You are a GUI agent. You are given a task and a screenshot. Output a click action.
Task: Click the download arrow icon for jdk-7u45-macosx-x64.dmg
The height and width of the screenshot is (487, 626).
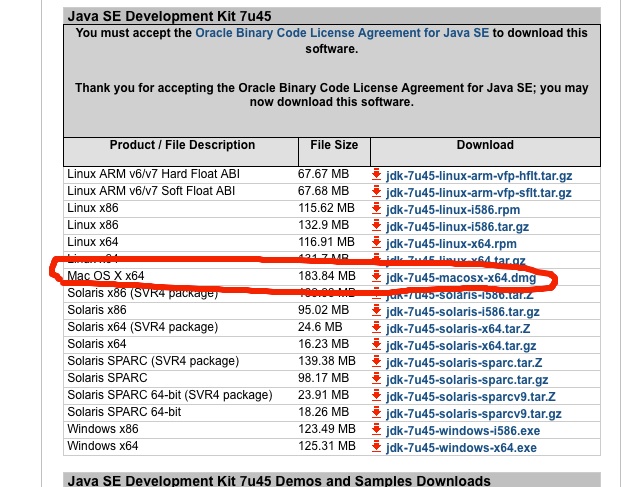click(x=376, y=277)
